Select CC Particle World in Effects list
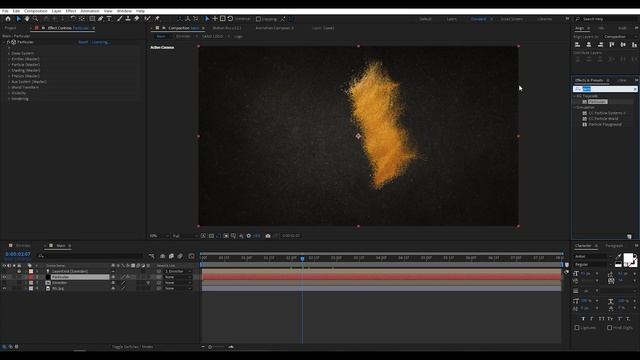640x360 pixels. pos(603,119)
